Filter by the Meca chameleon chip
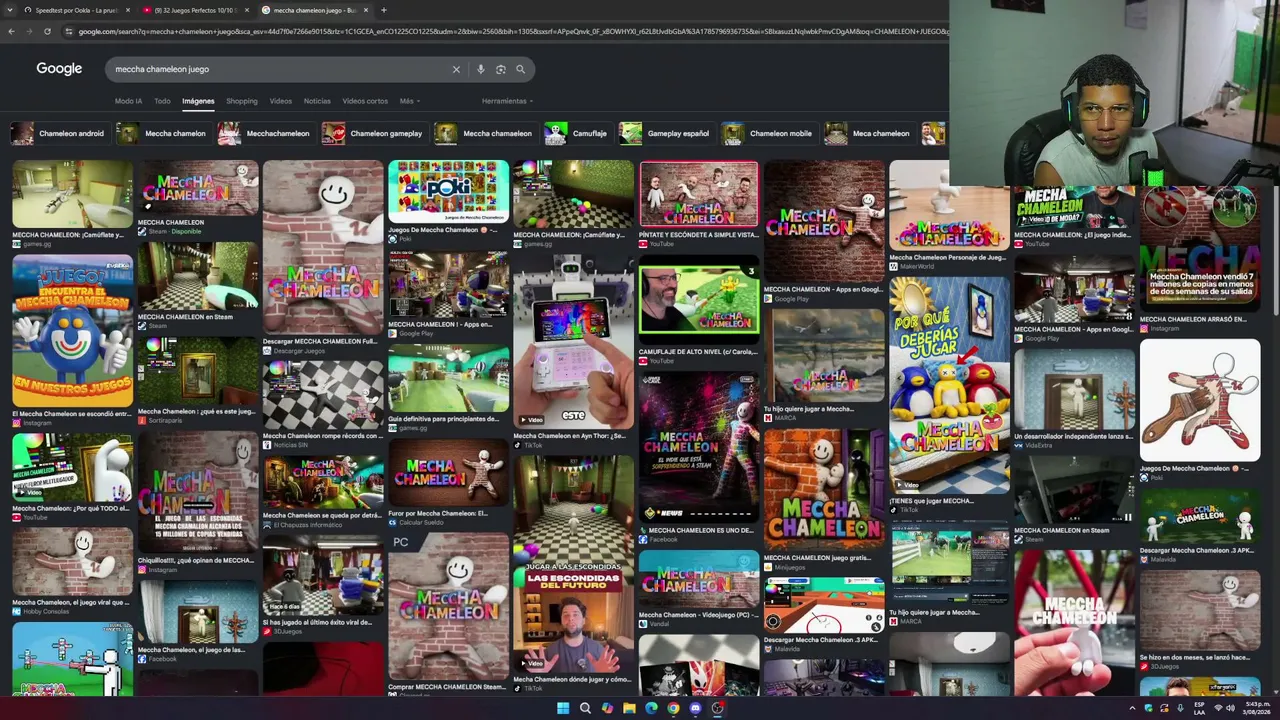Image resolution: width=1280 pixels, height=720 pixels. coord(869,133)
